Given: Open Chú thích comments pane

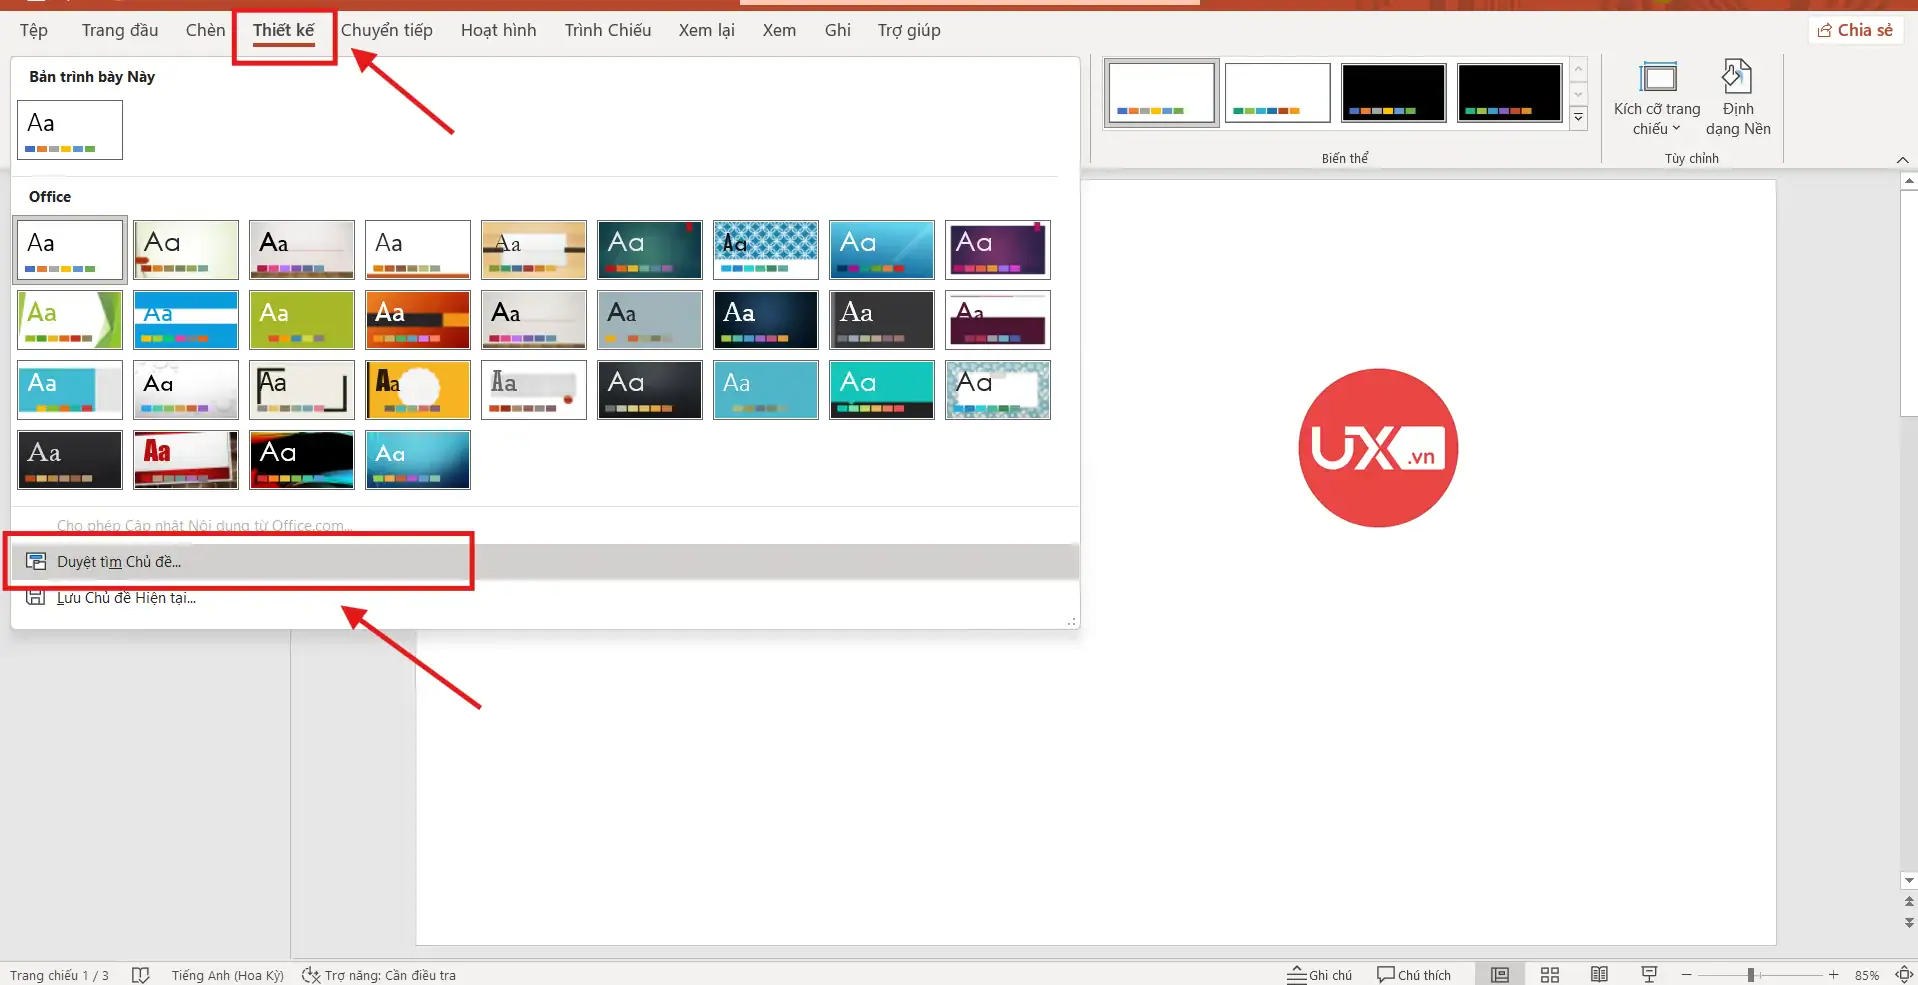Looking at the screenshot, I should click(1413, 975).
